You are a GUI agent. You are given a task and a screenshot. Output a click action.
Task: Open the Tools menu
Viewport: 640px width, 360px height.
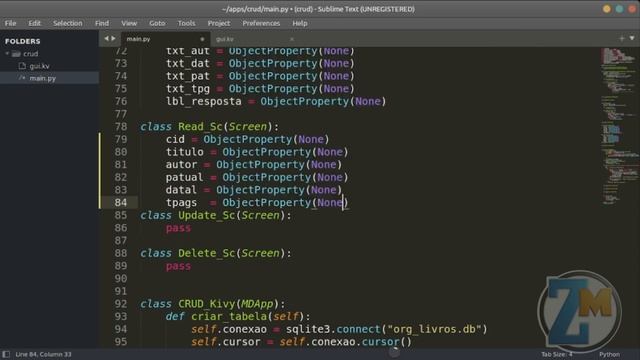186,23
